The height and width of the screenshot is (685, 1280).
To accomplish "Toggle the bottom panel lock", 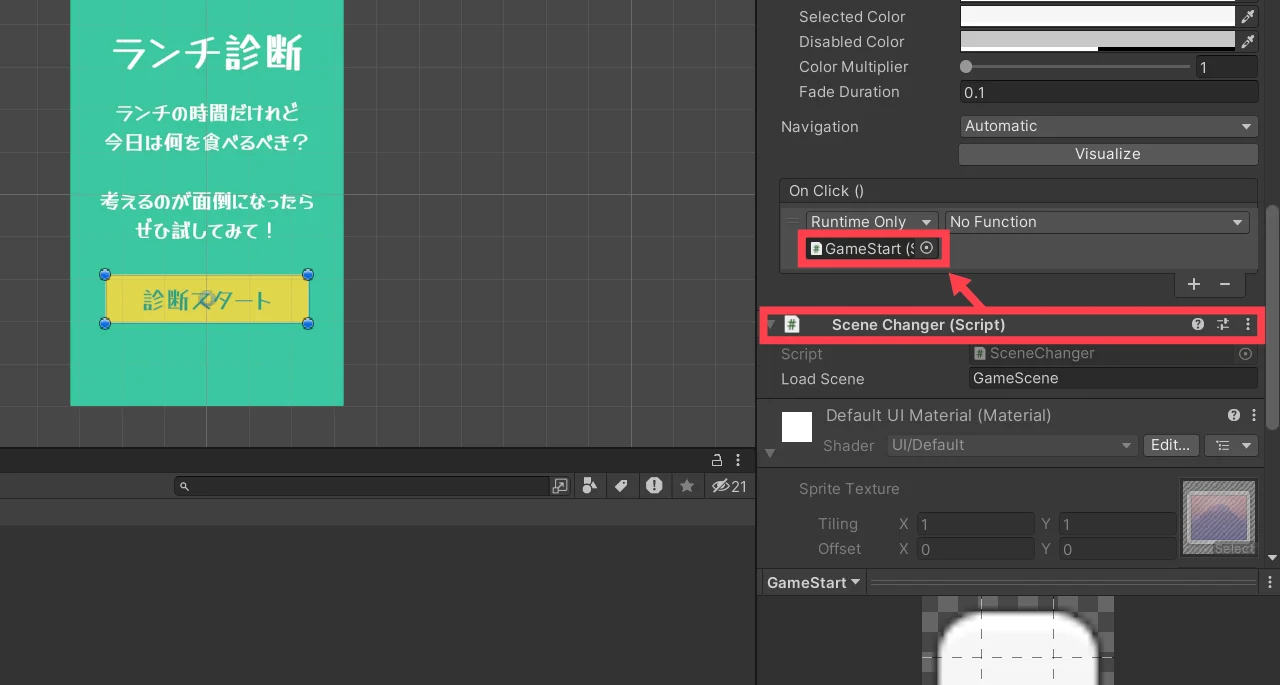I will (x=716, y=460).
